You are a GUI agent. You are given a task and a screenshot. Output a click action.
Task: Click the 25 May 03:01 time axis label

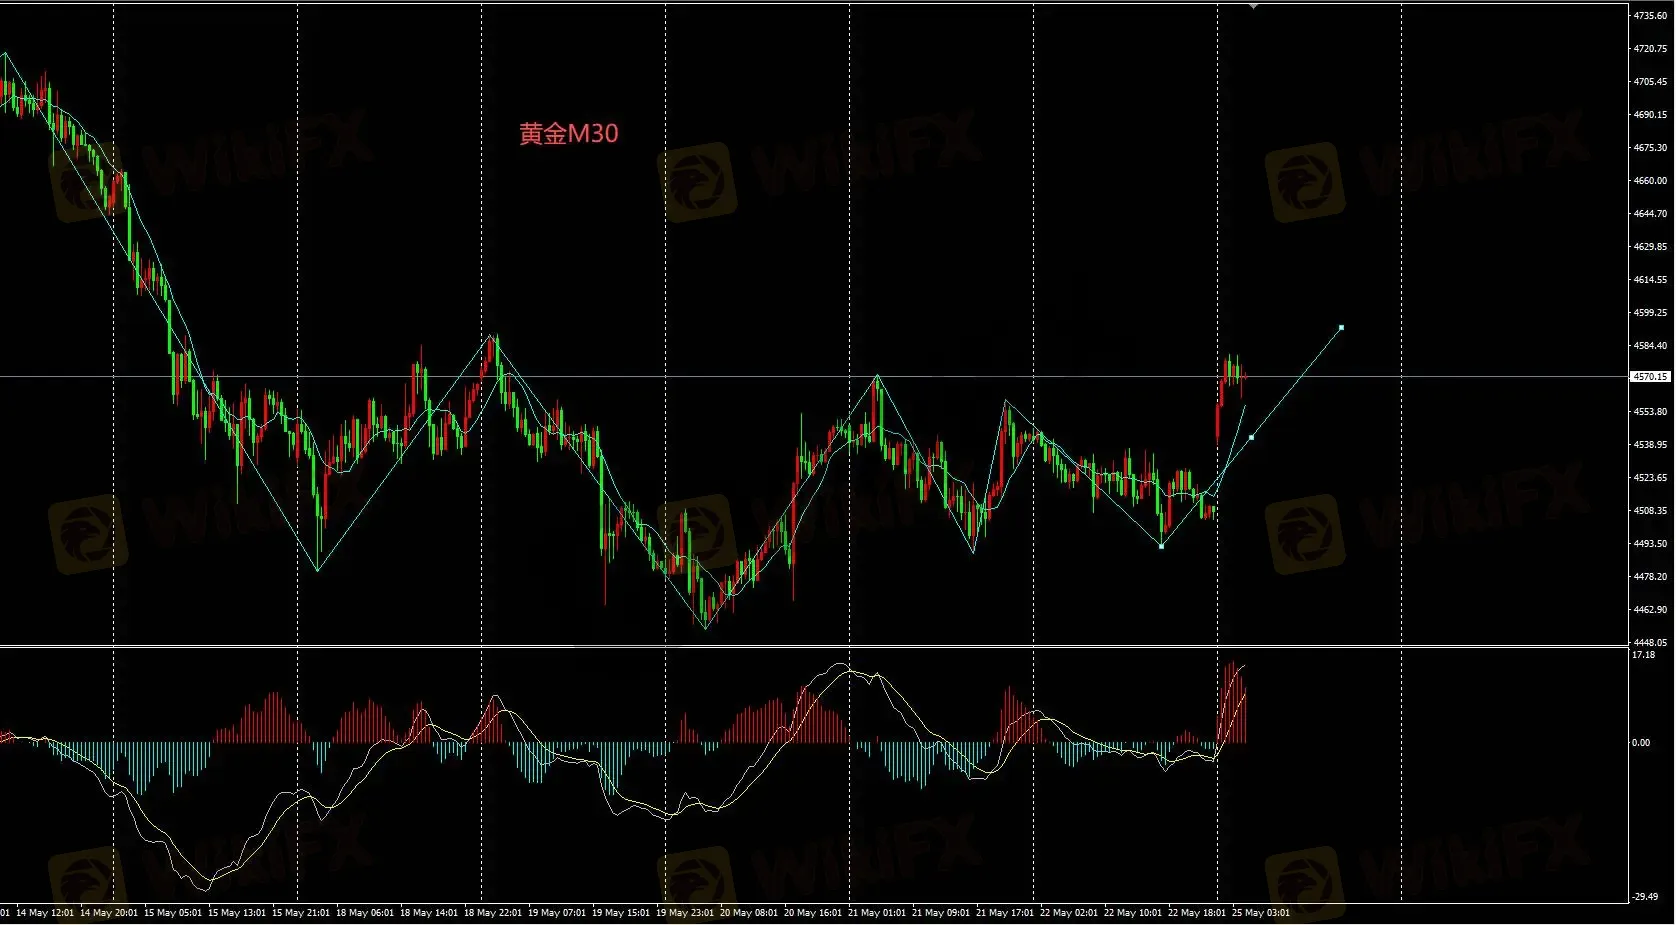[x=1260, y=913]
